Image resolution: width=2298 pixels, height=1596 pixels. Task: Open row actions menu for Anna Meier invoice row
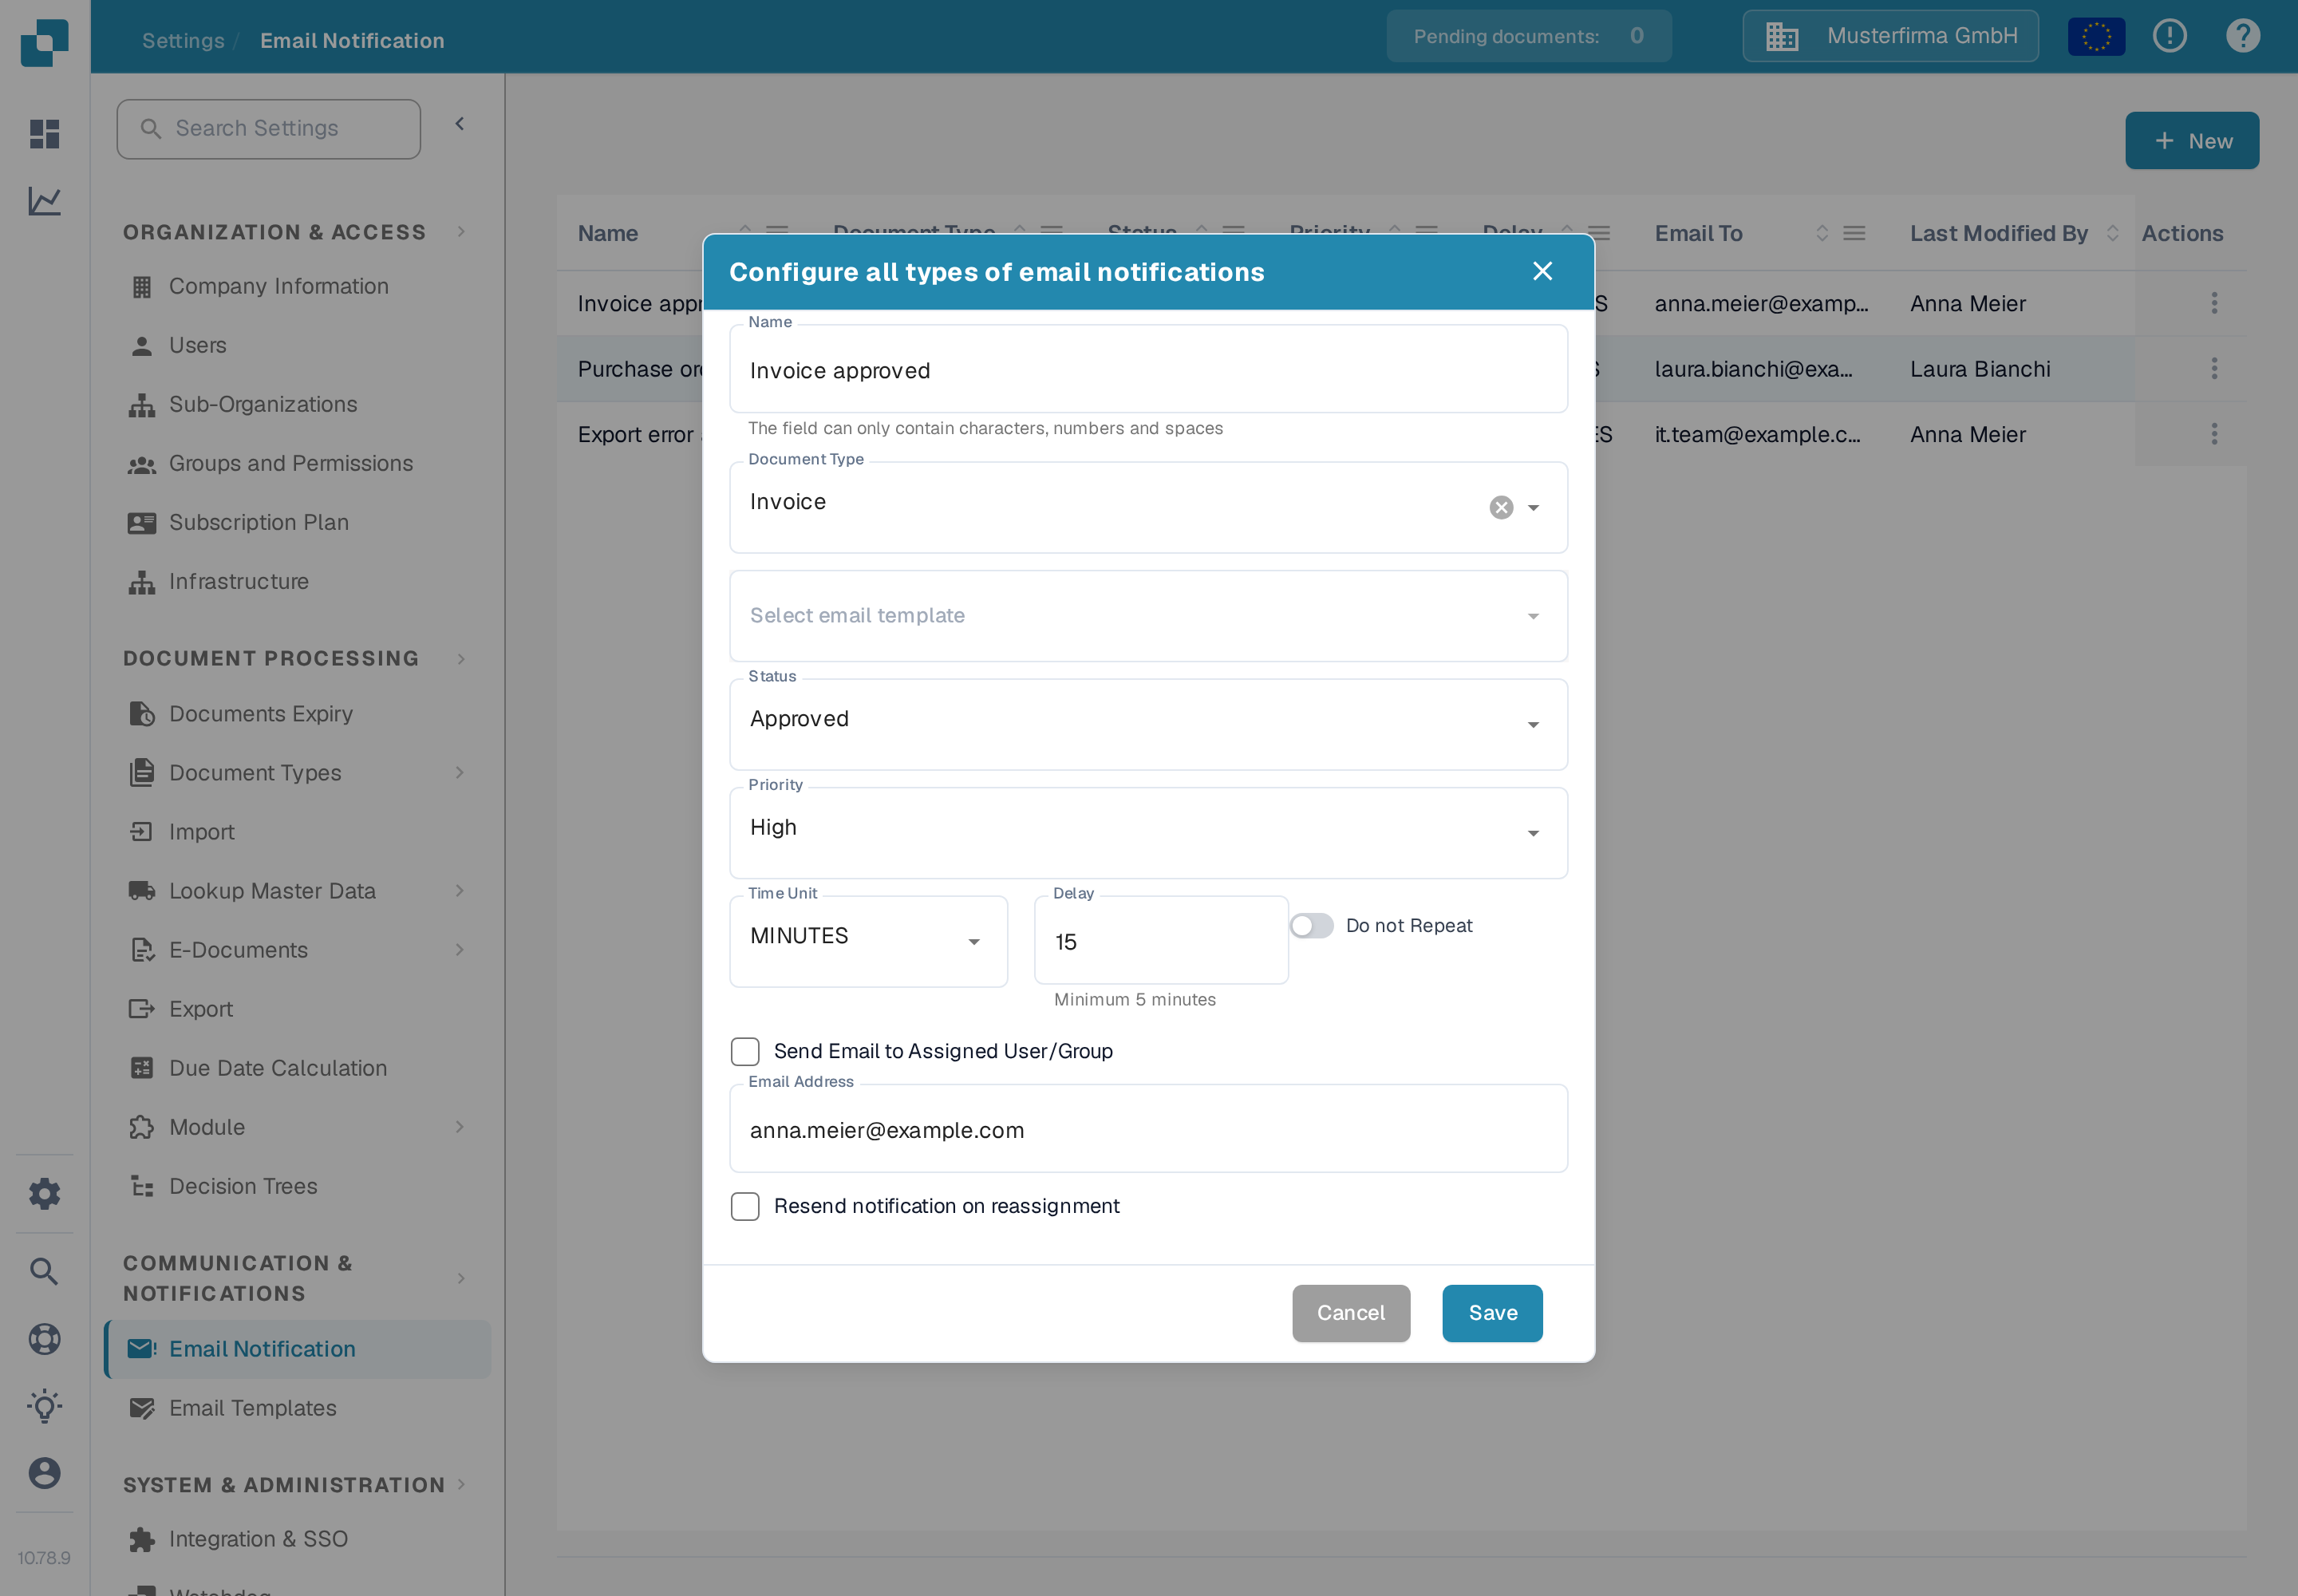pos(2214,303)
